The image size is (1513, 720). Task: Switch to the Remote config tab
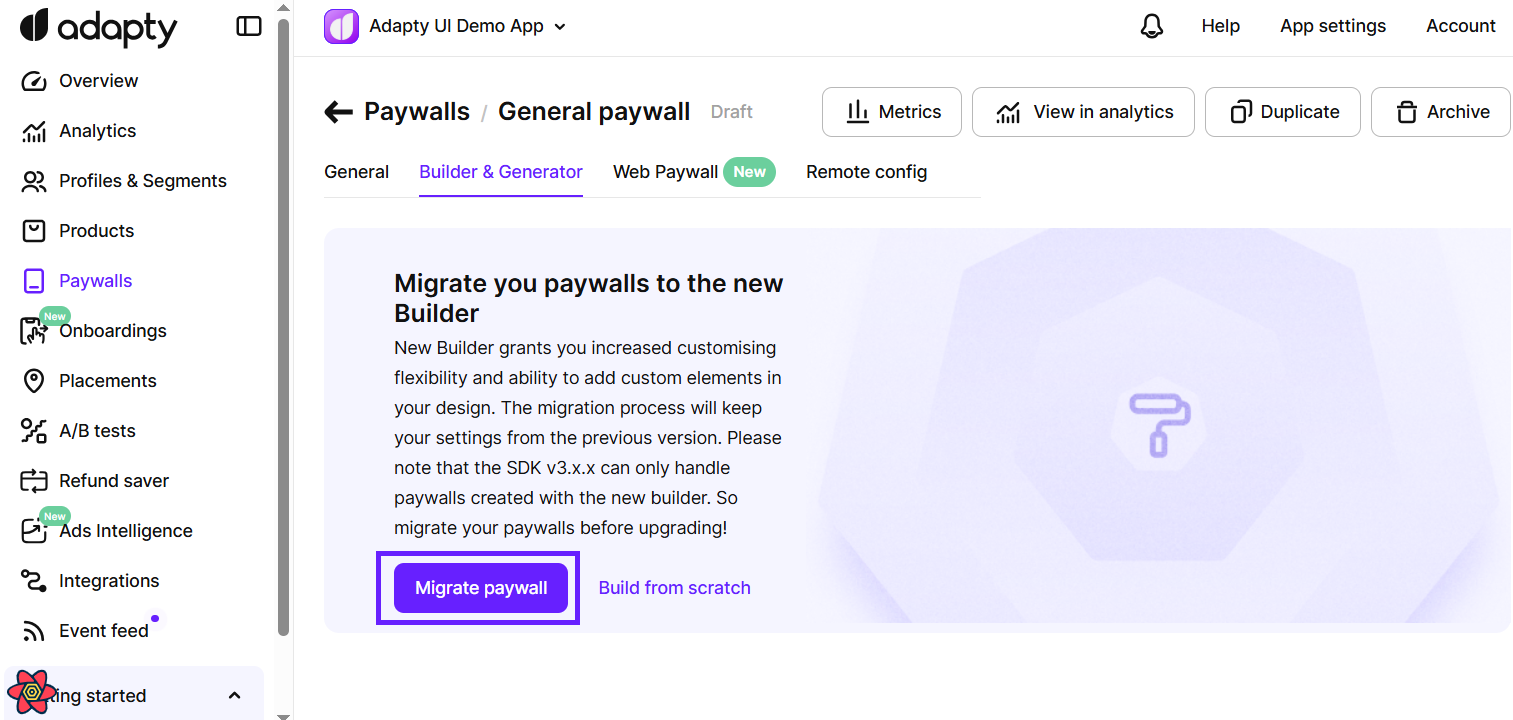pos(866,171)
